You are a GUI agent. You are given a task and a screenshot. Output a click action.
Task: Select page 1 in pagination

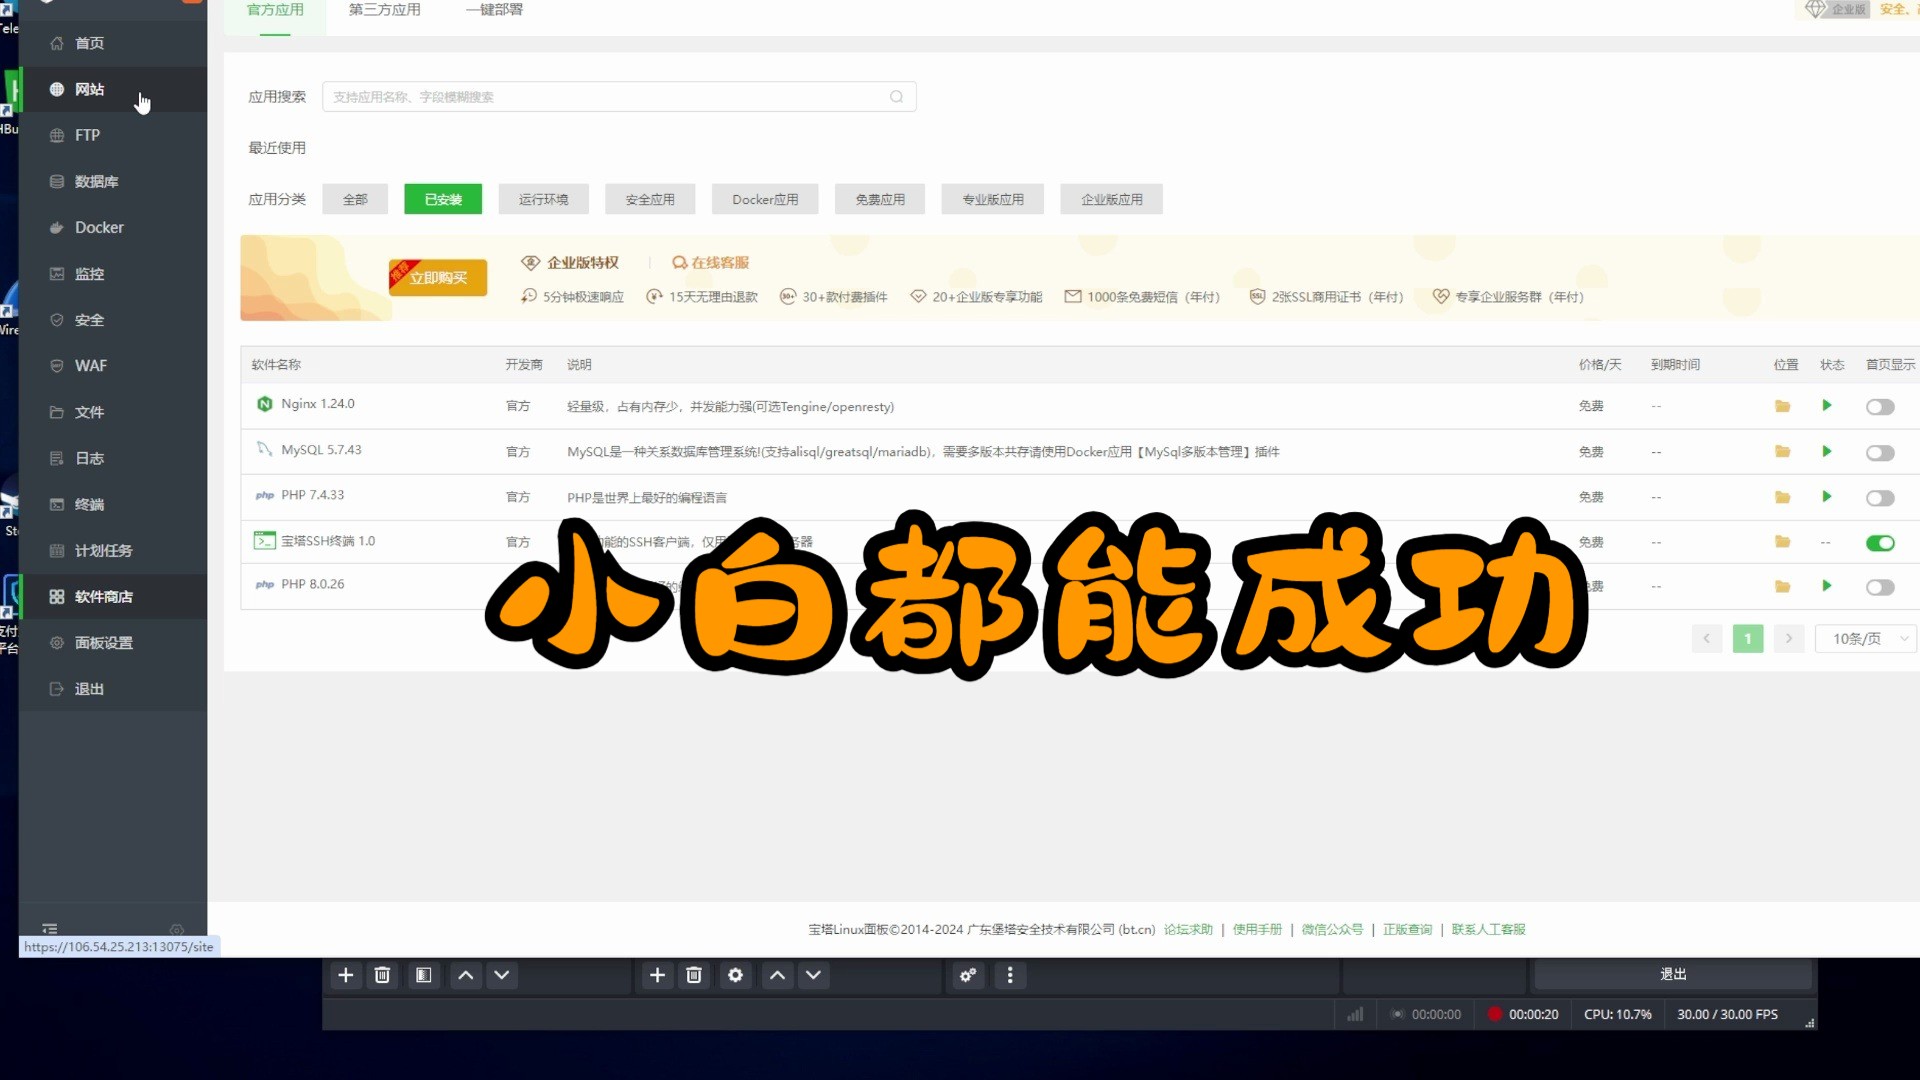pyautogui.click(x=1748, y=638)
